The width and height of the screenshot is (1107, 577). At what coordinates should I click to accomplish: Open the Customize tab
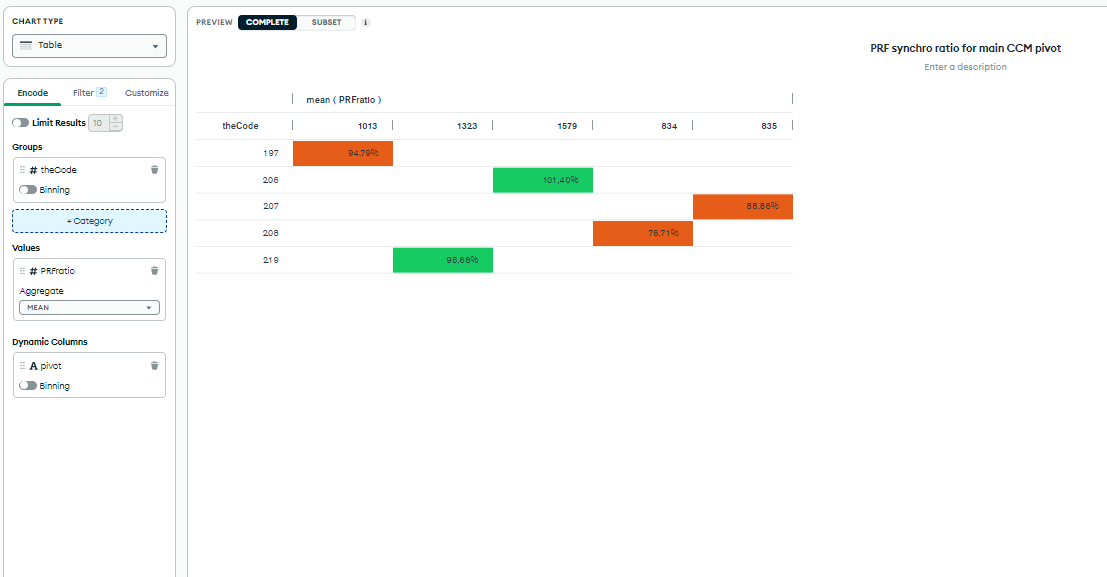pyautogui.click(x=146, y=93)
